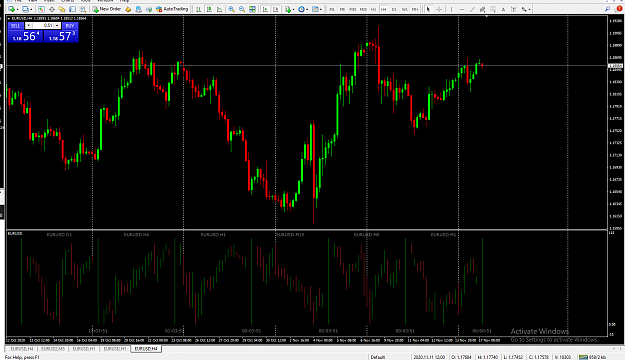This screenshot has height=360, width=625.
Task: Click the chart shift triangle marker
Action: (487, 16)
